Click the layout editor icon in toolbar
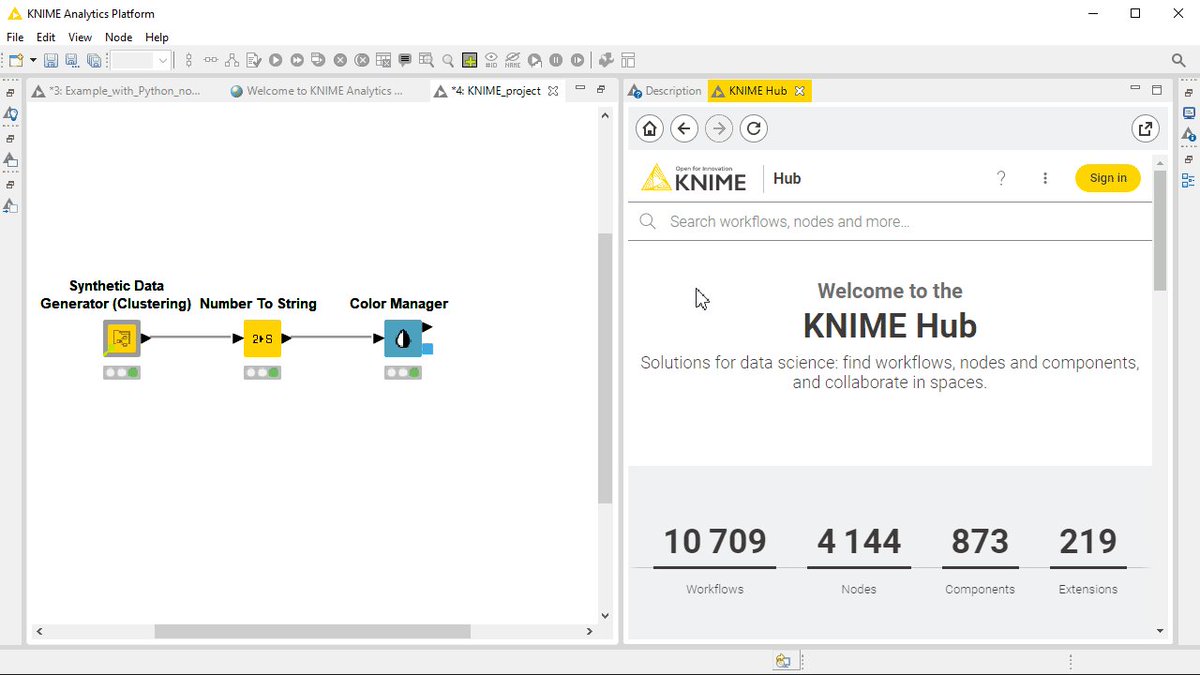This screenshot has height=675, width=1200. [628, 60]
